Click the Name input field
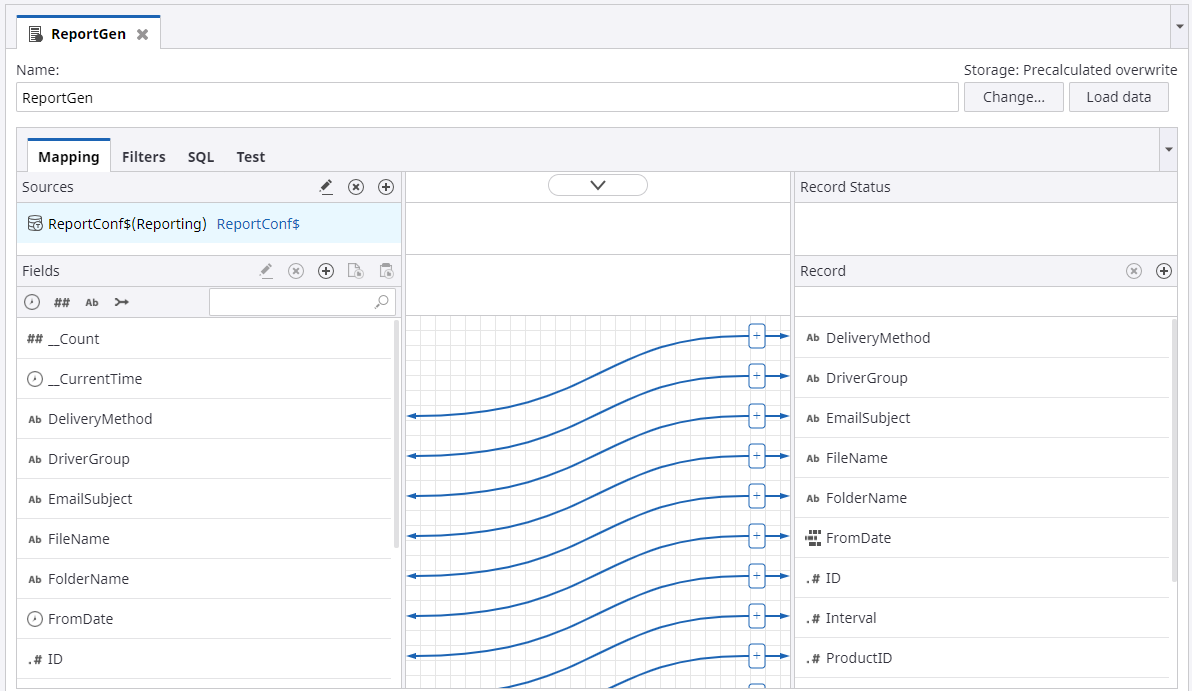The height and width of the screenshot is (691, 1192). pos(488,98)
